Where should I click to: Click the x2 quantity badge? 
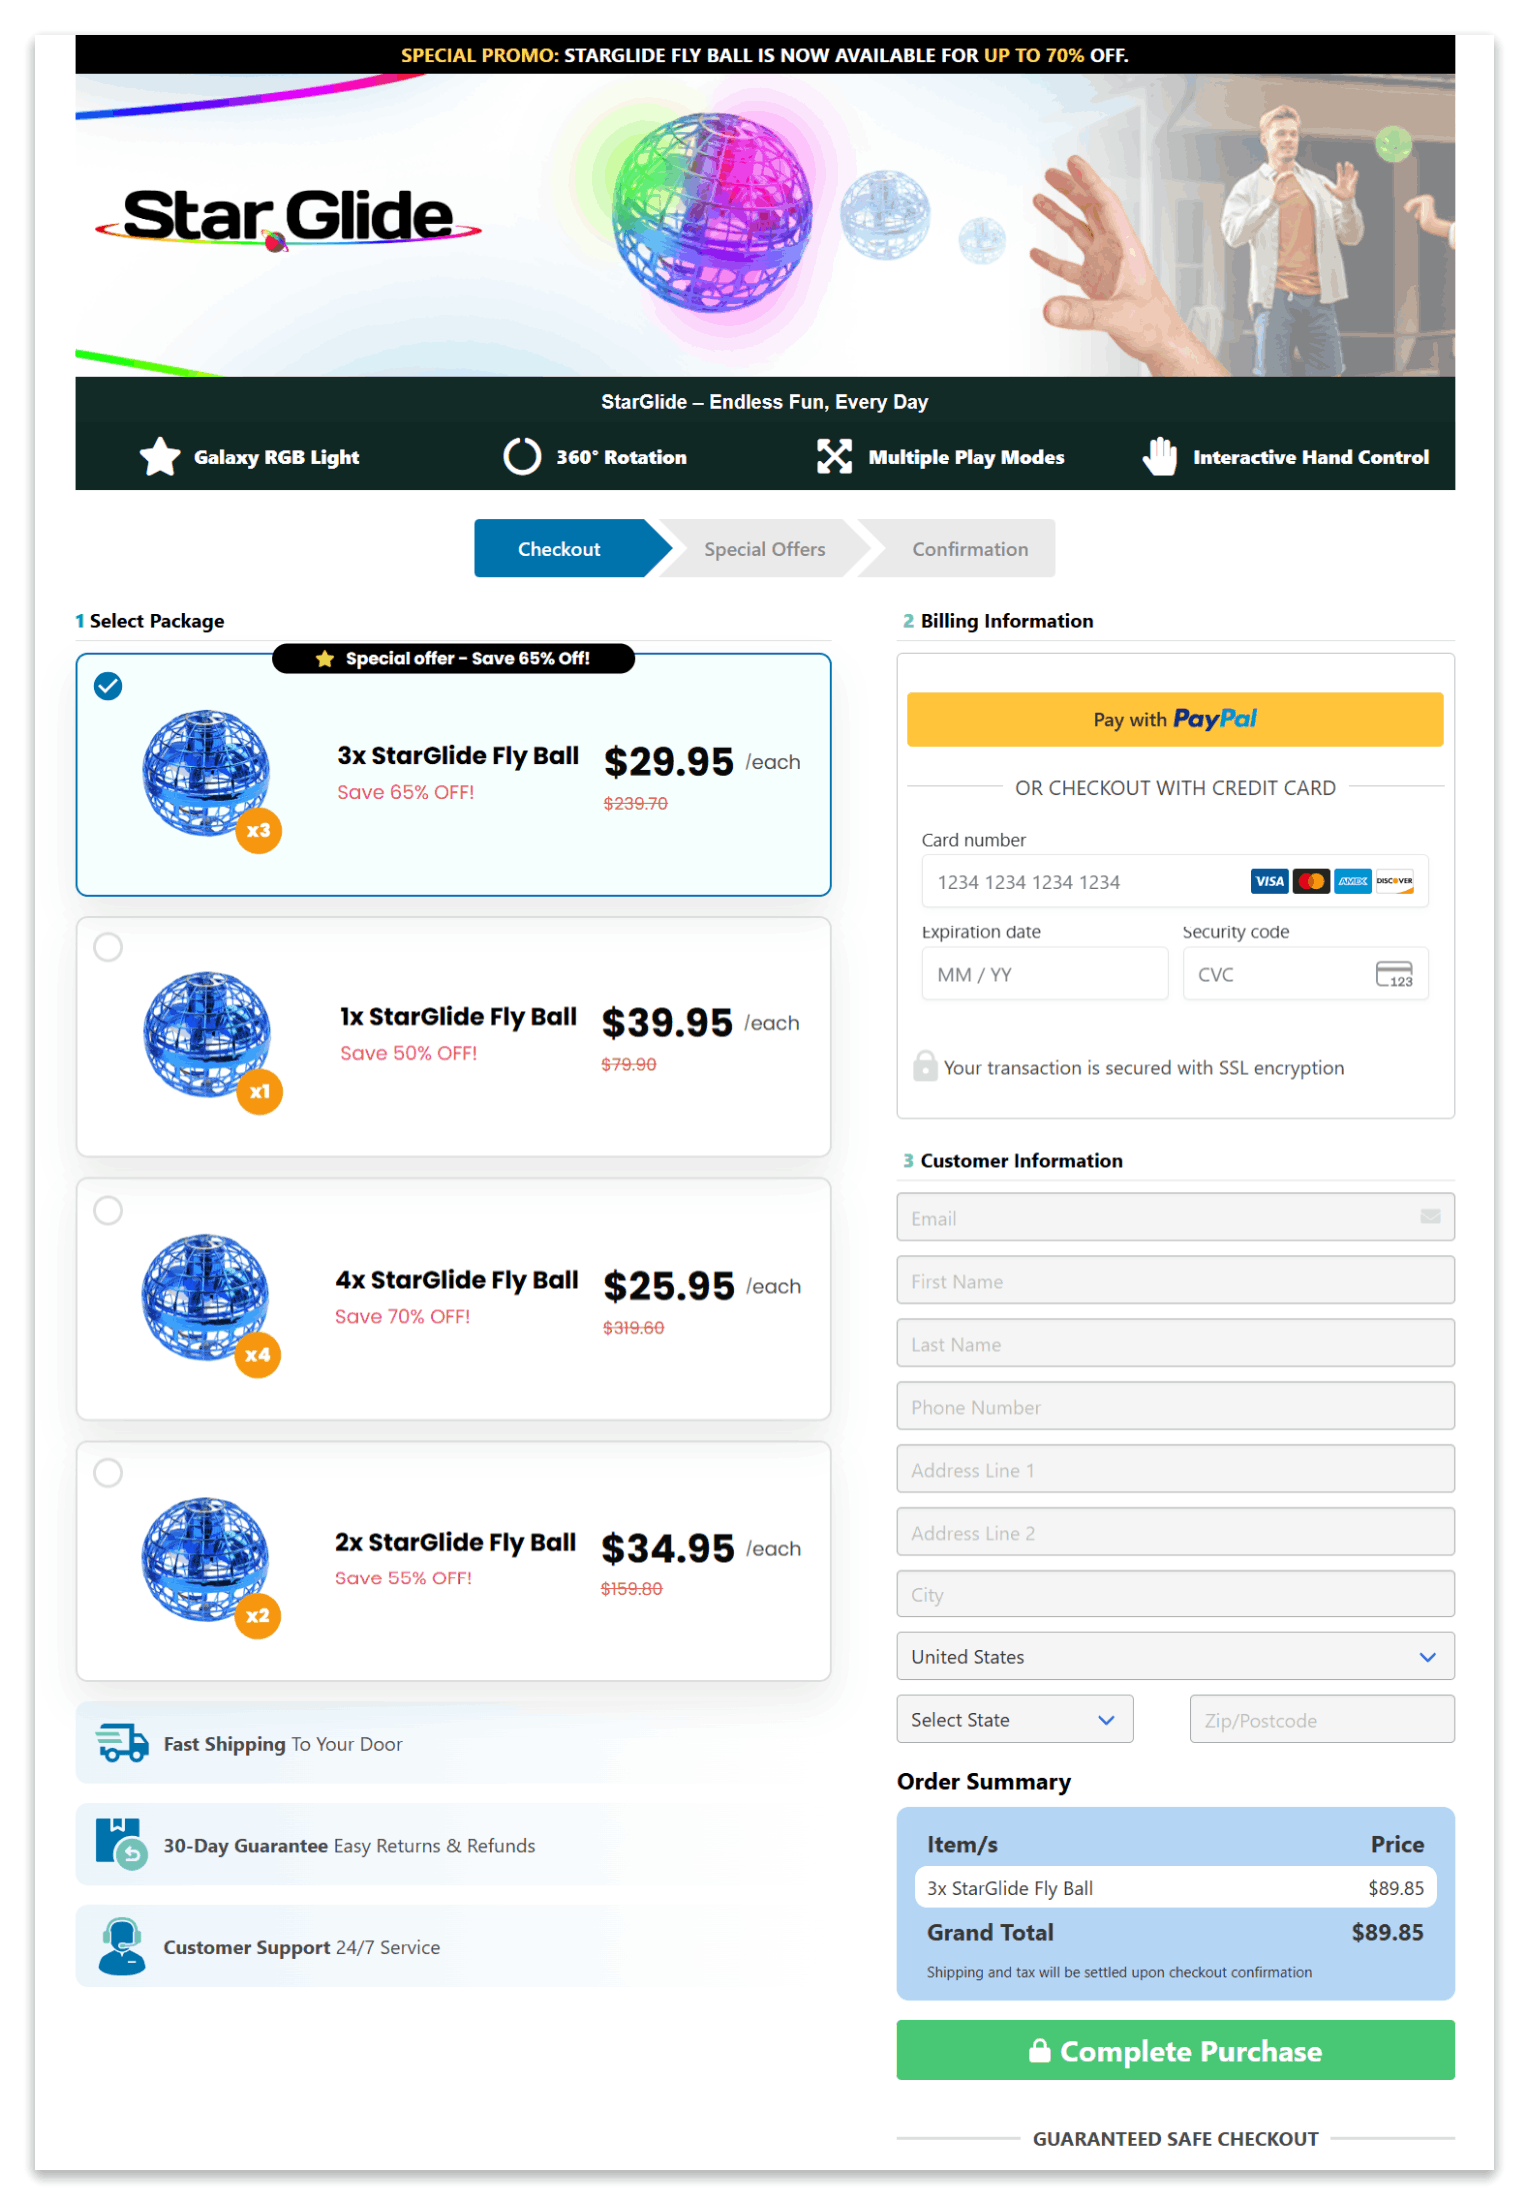(x=257, y=1616)
